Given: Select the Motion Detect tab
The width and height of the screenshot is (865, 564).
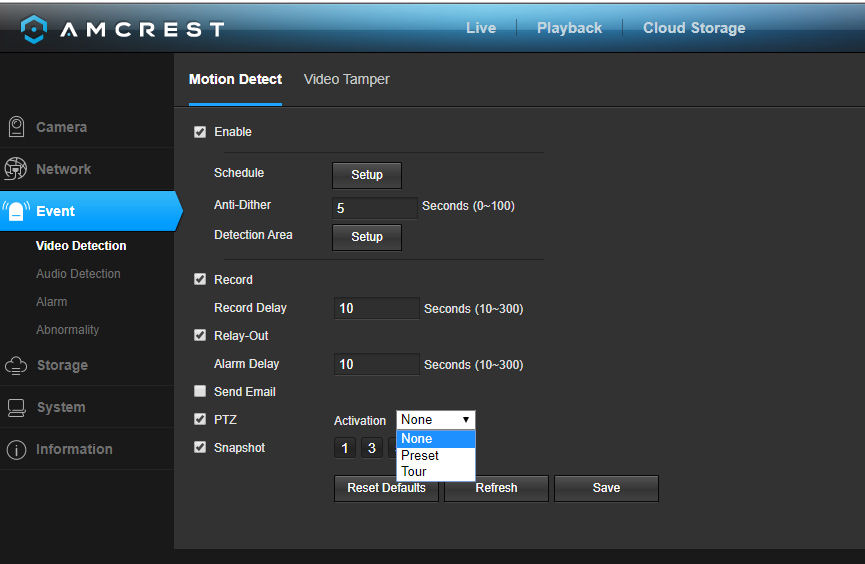Looking at the screenshot, I should [x=235, y=79].
